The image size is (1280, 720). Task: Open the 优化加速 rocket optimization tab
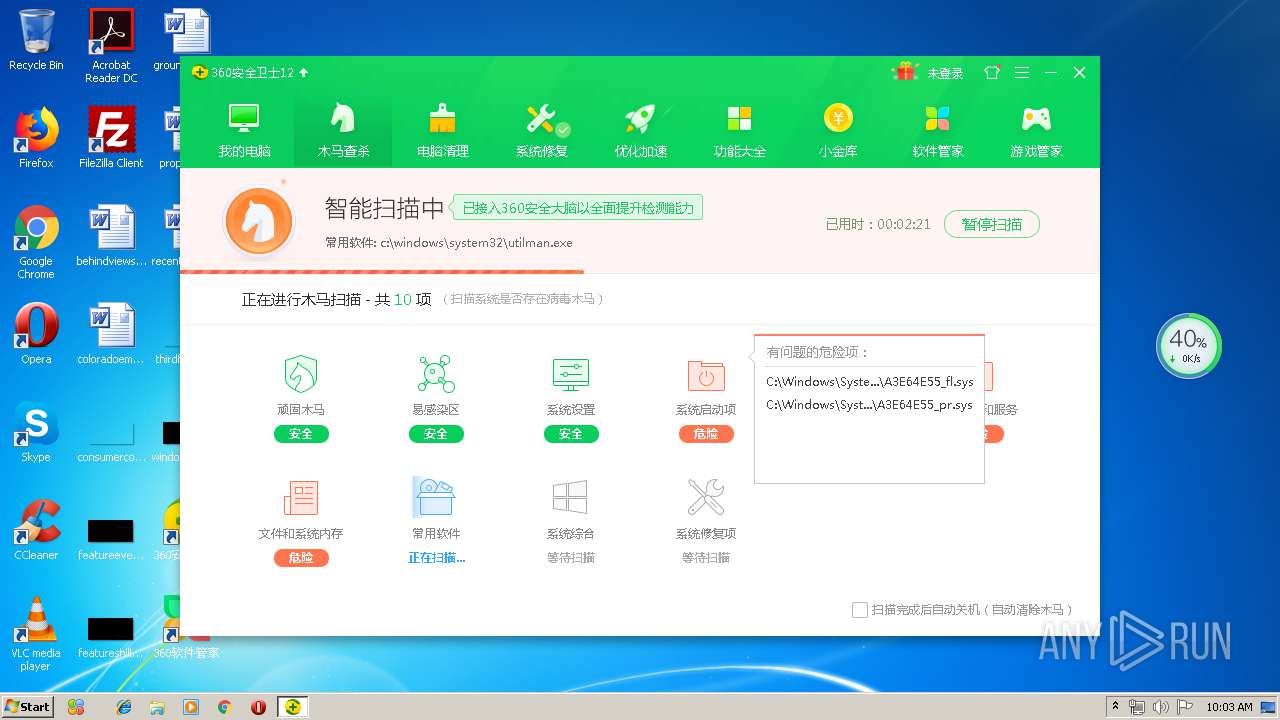(640, 131)
